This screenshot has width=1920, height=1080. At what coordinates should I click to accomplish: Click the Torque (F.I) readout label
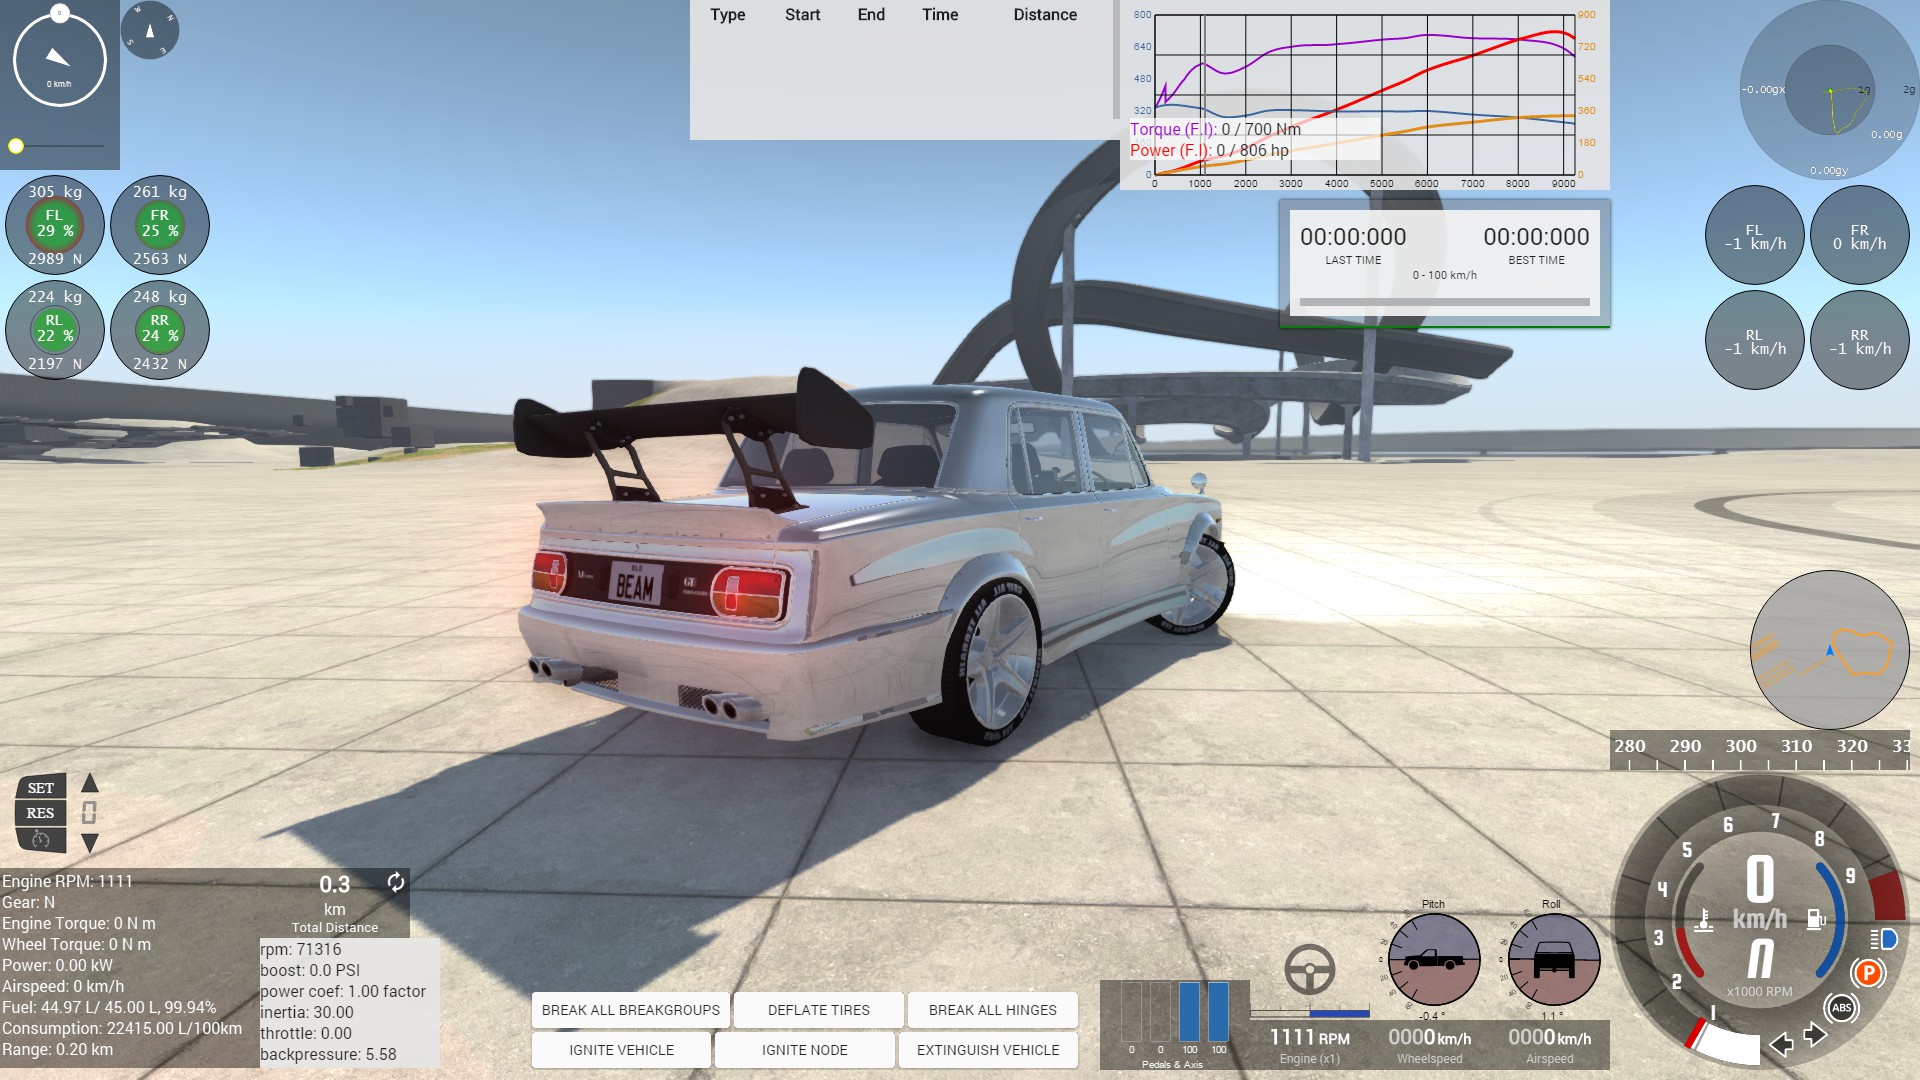point(1215,129)
